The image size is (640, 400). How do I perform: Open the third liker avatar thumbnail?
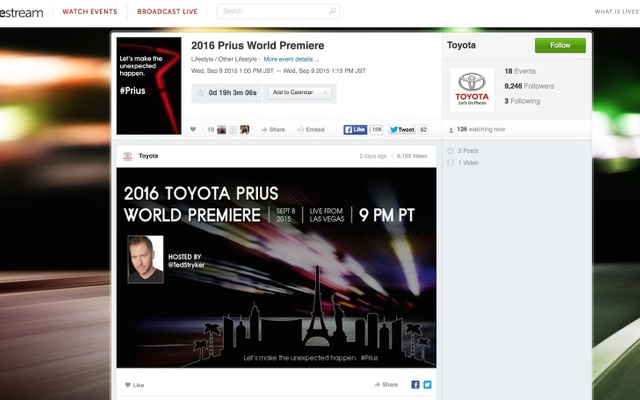pyautogui.click(x=244, y=130)
